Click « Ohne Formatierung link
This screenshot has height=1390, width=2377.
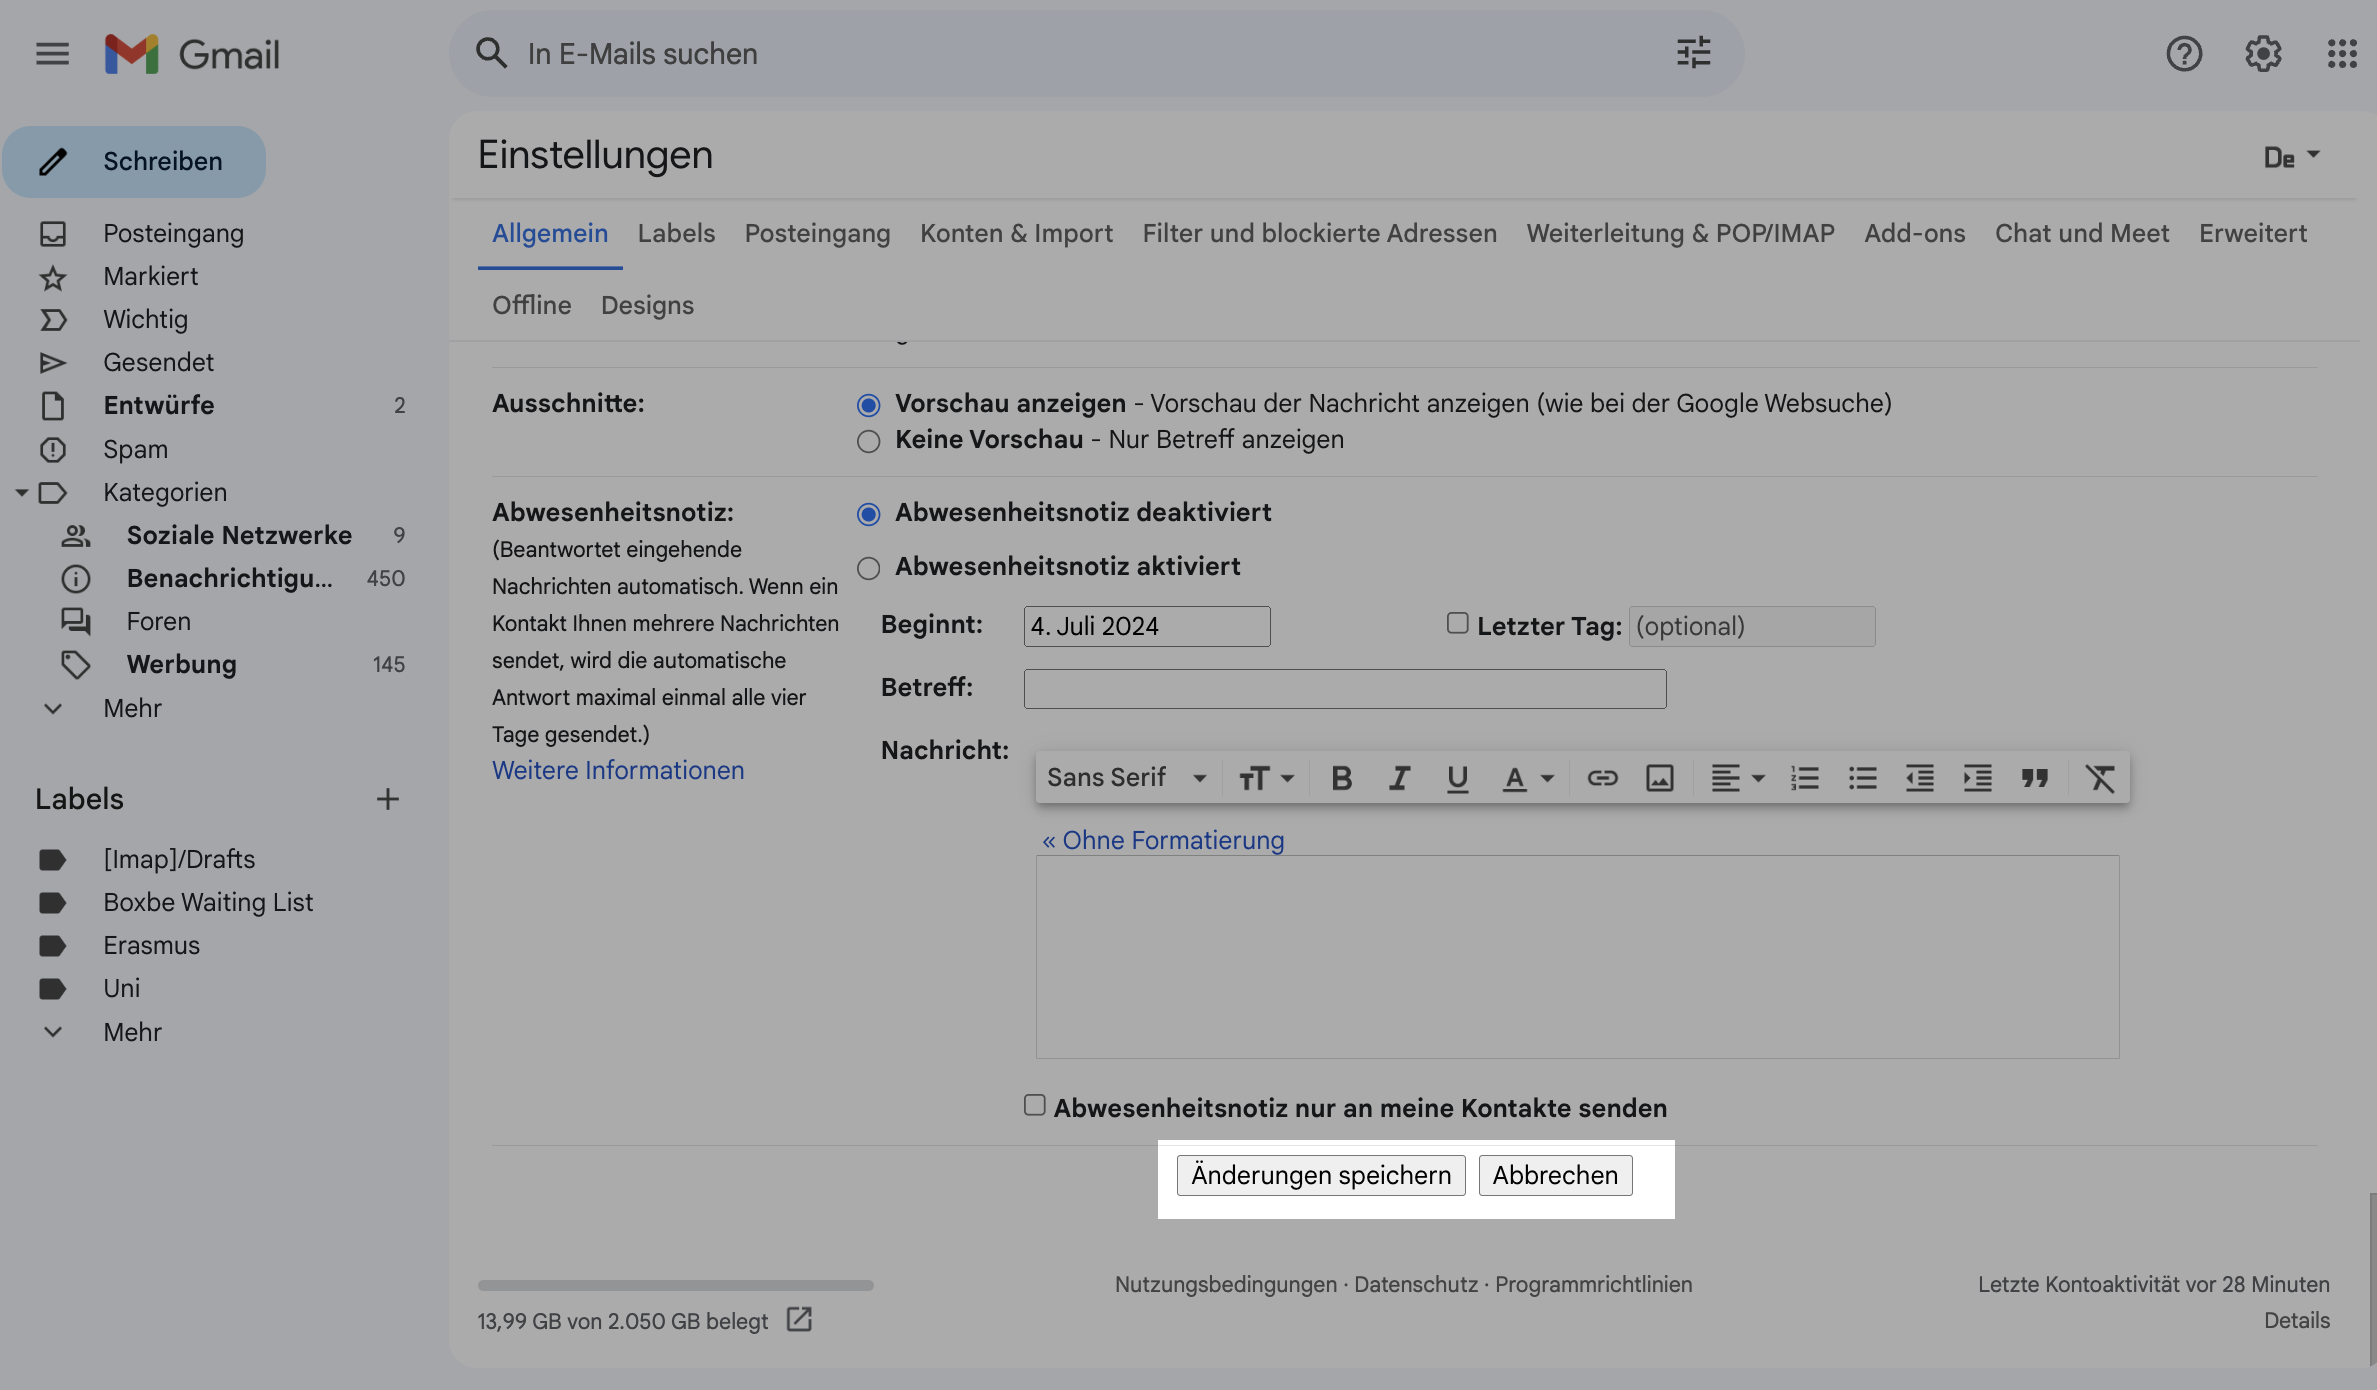1163,840
